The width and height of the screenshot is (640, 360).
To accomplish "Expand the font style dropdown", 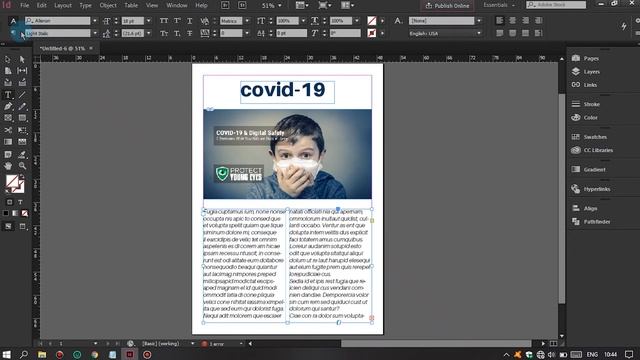I will point(95,33).
